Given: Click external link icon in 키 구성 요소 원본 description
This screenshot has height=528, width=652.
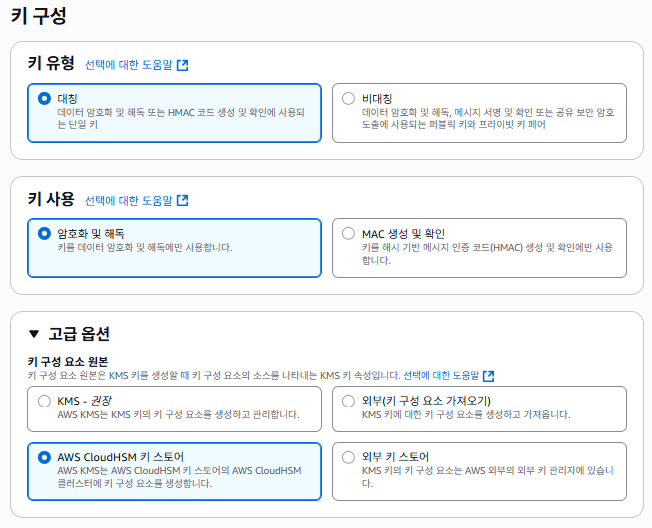Looking at the screenshot, I should 489,376.
